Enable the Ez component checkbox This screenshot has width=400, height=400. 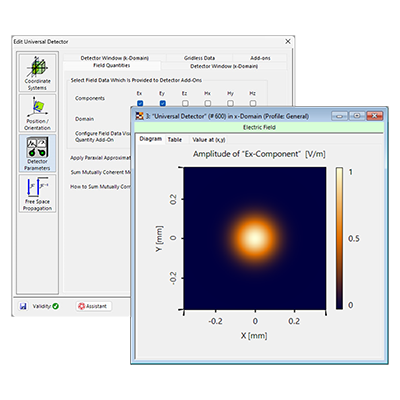pyautogui.click(x=185, y=103)
